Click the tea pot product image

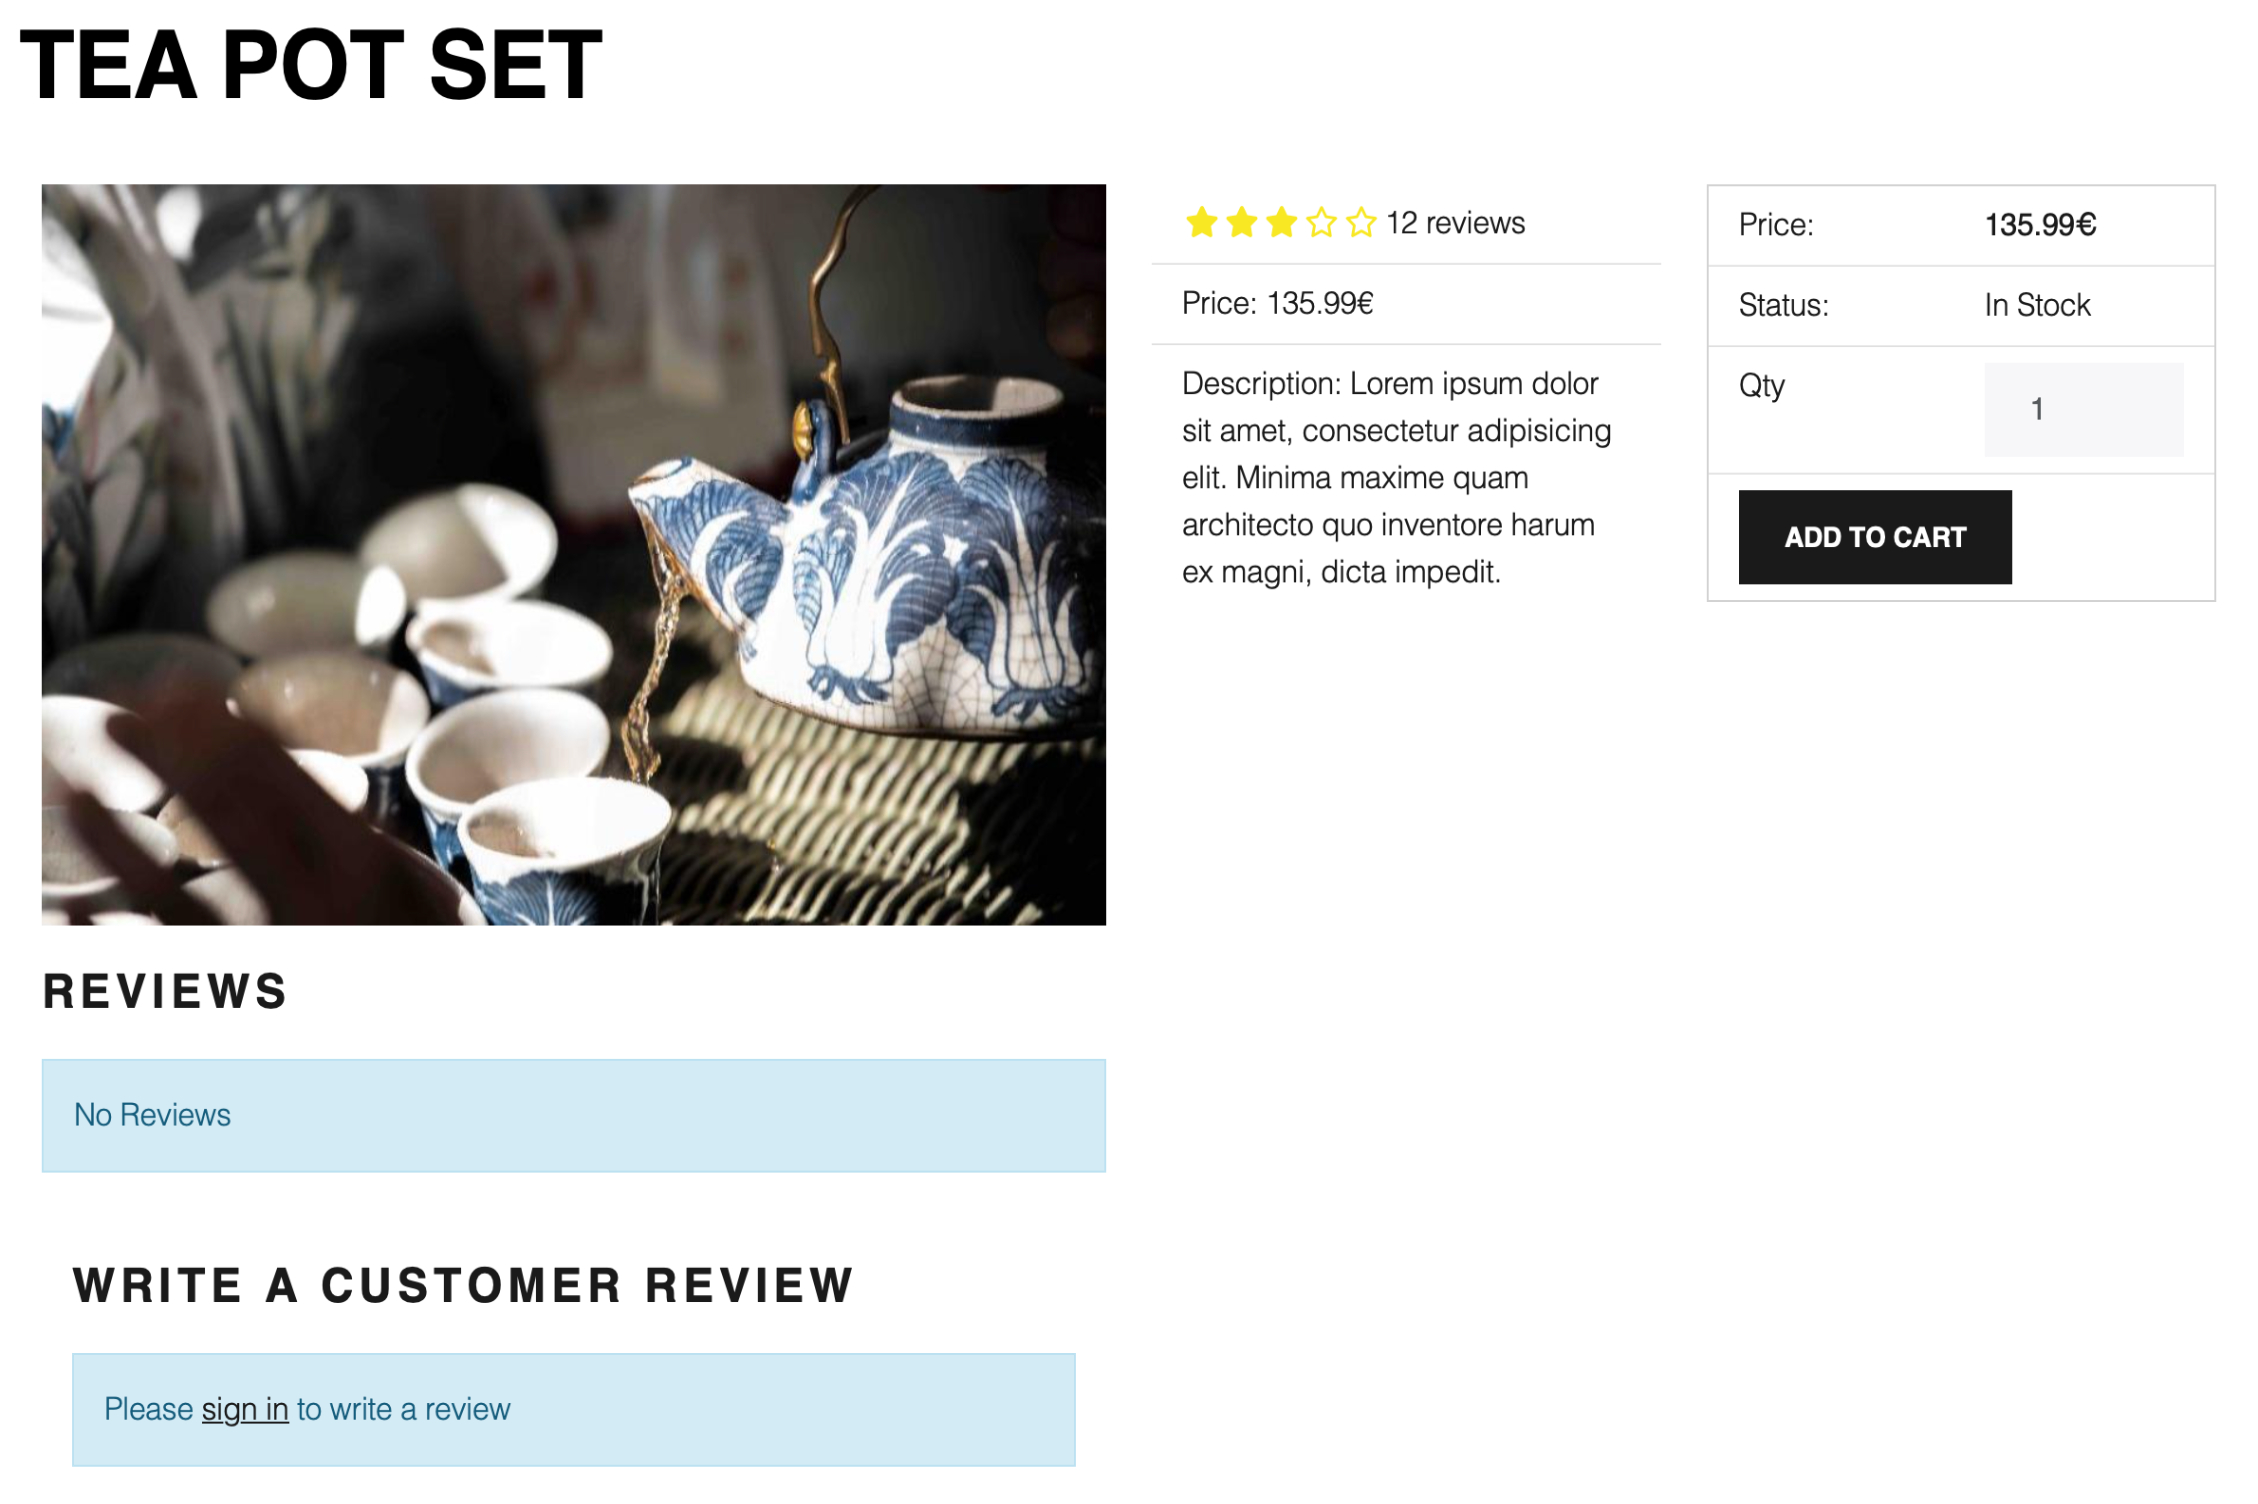click(573, 554)
